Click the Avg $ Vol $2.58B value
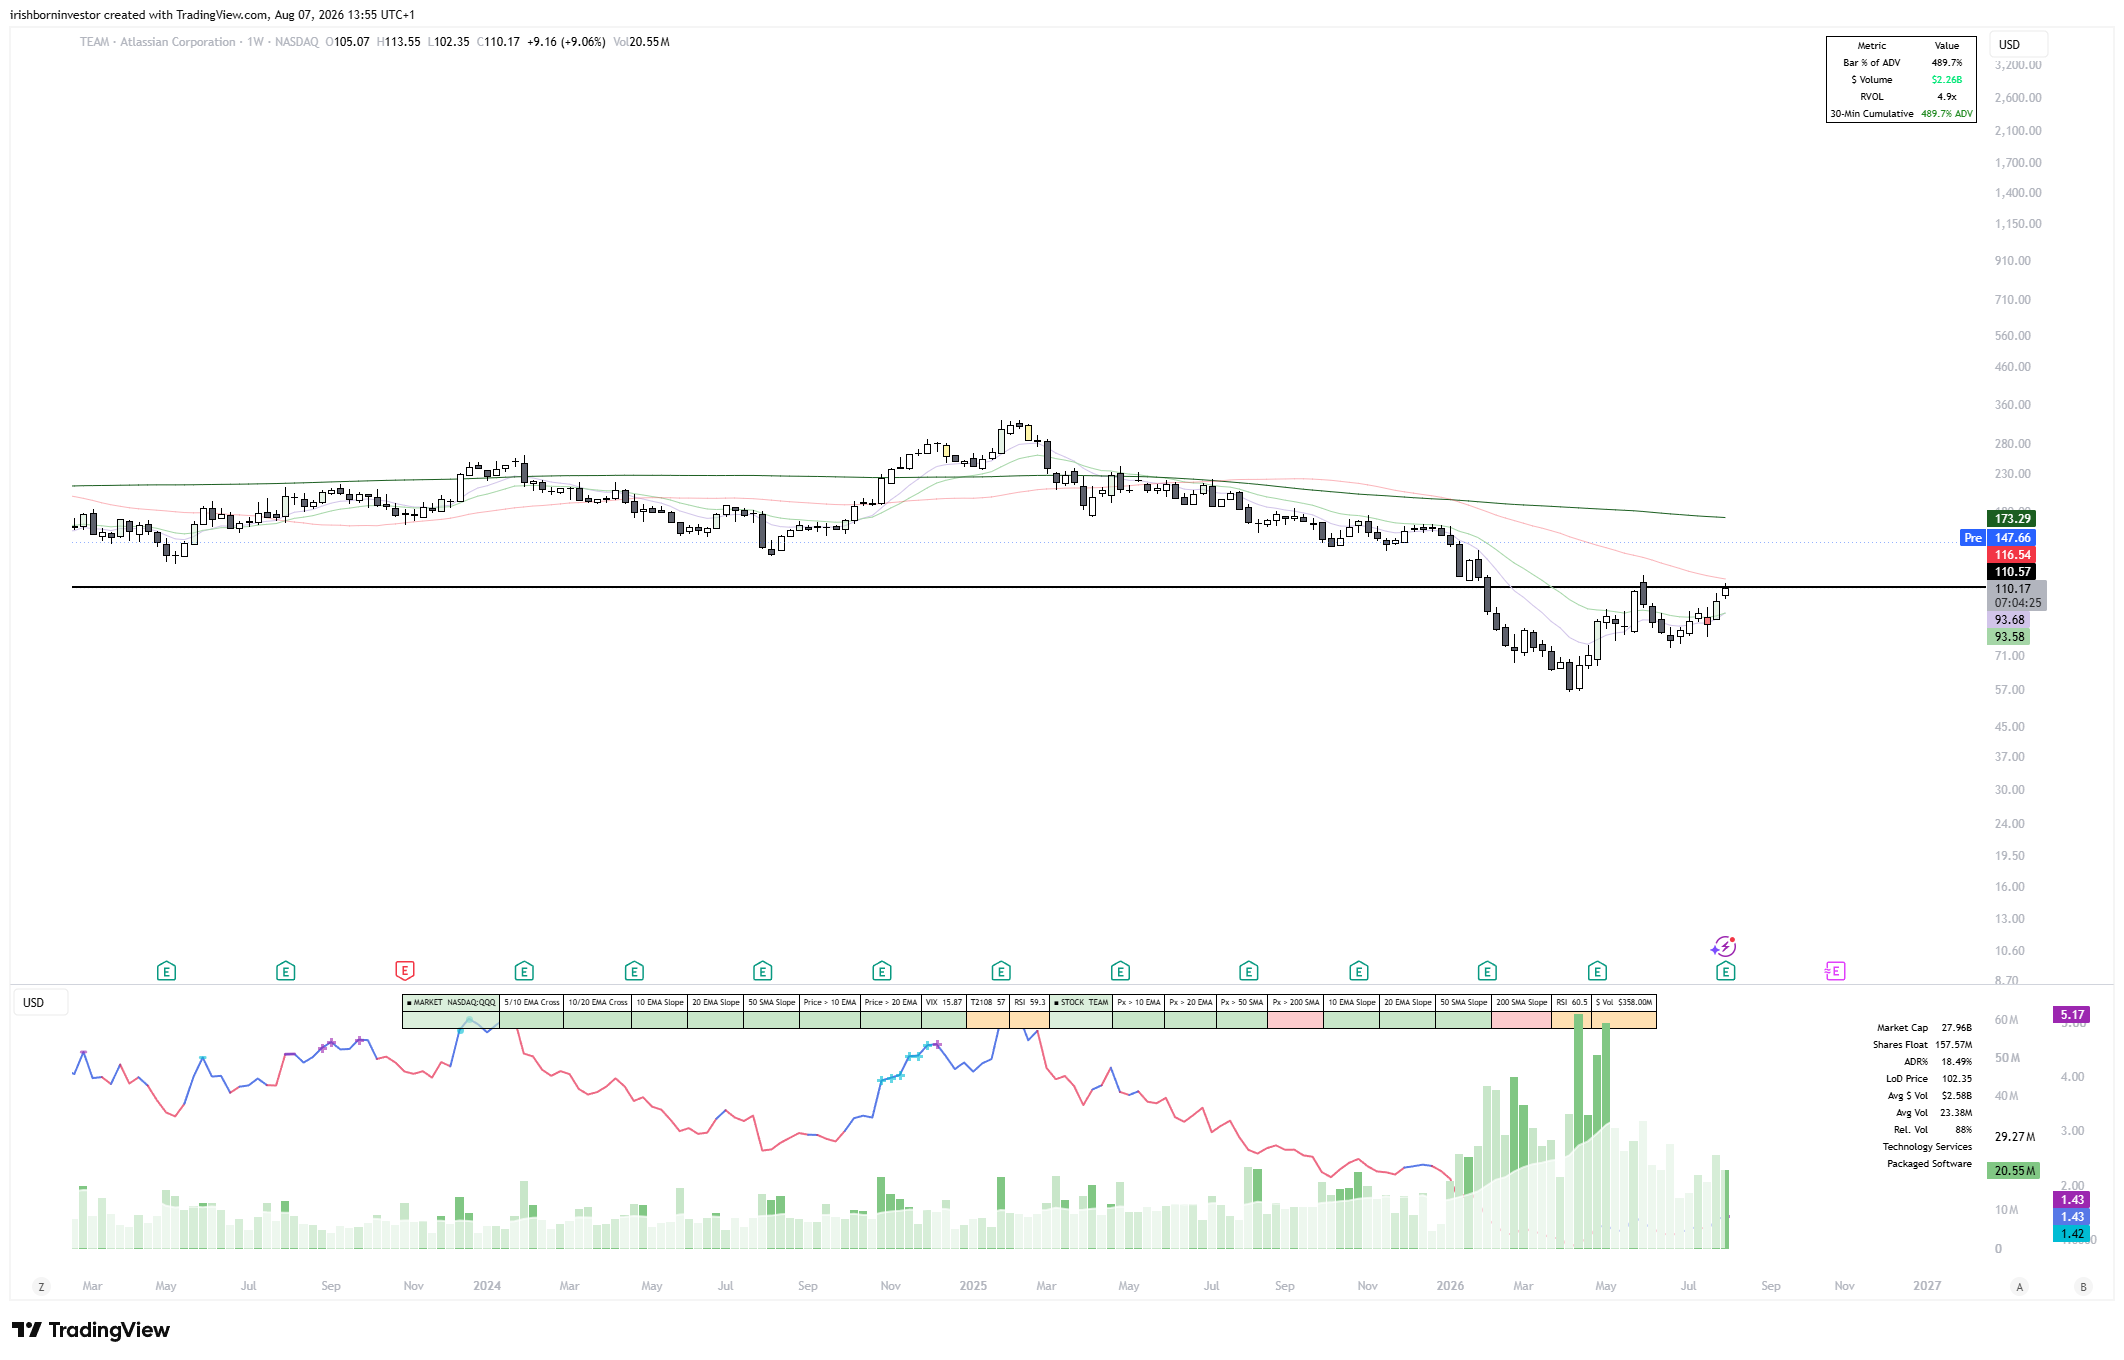This screenshot has height=1360, width=2124. (1956, 1096)
